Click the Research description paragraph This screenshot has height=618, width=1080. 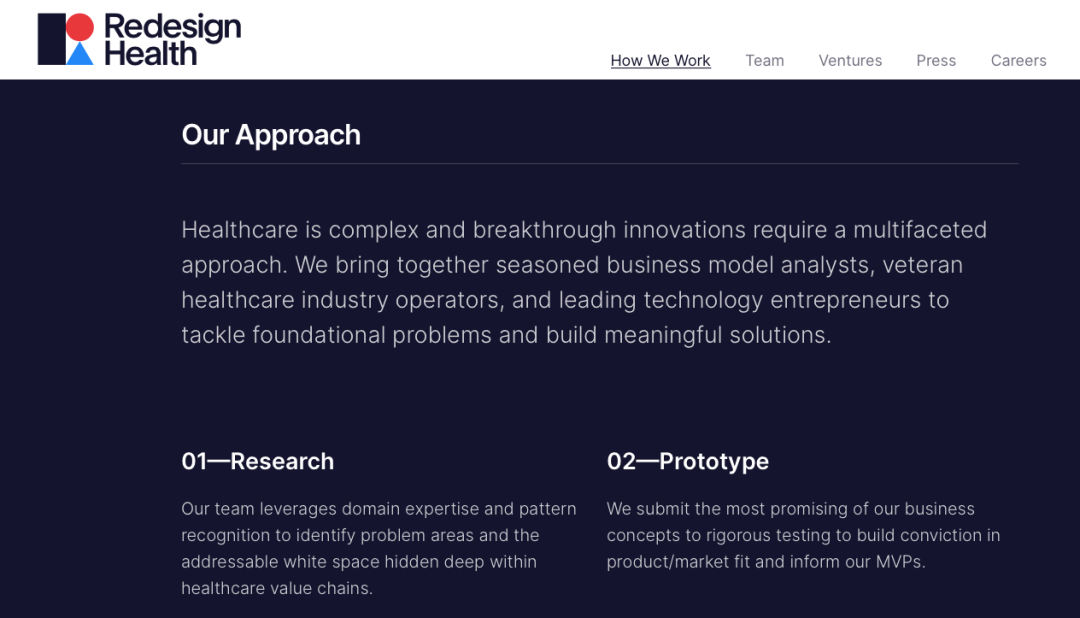coord(378,548)
